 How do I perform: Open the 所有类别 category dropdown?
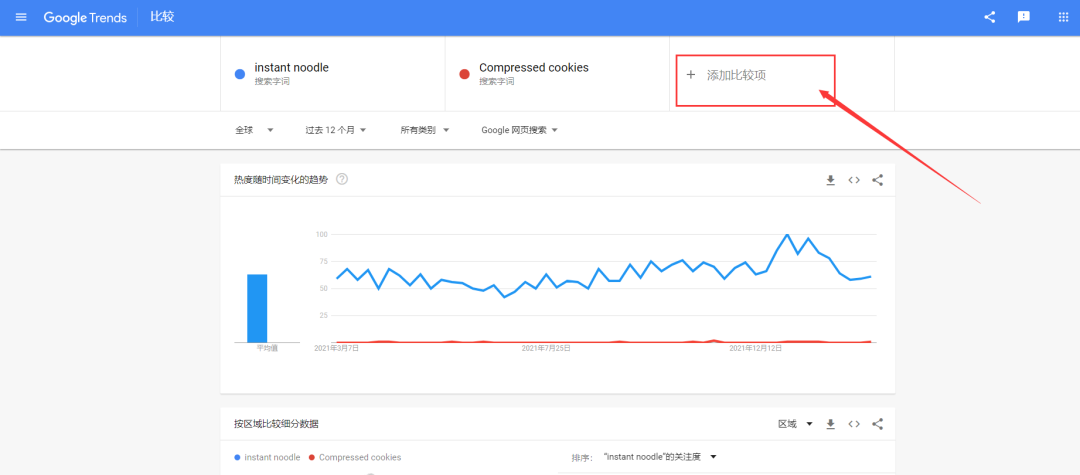click(425, 130)
